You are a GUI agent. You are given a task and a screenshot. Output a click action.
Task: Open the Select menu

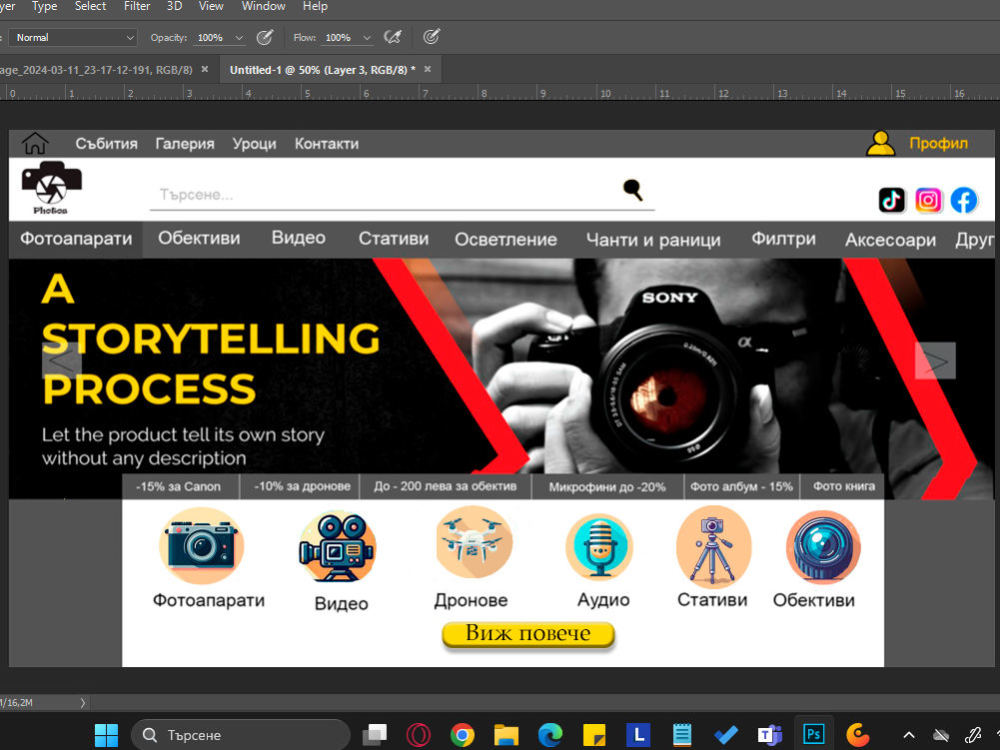(90, 6)
